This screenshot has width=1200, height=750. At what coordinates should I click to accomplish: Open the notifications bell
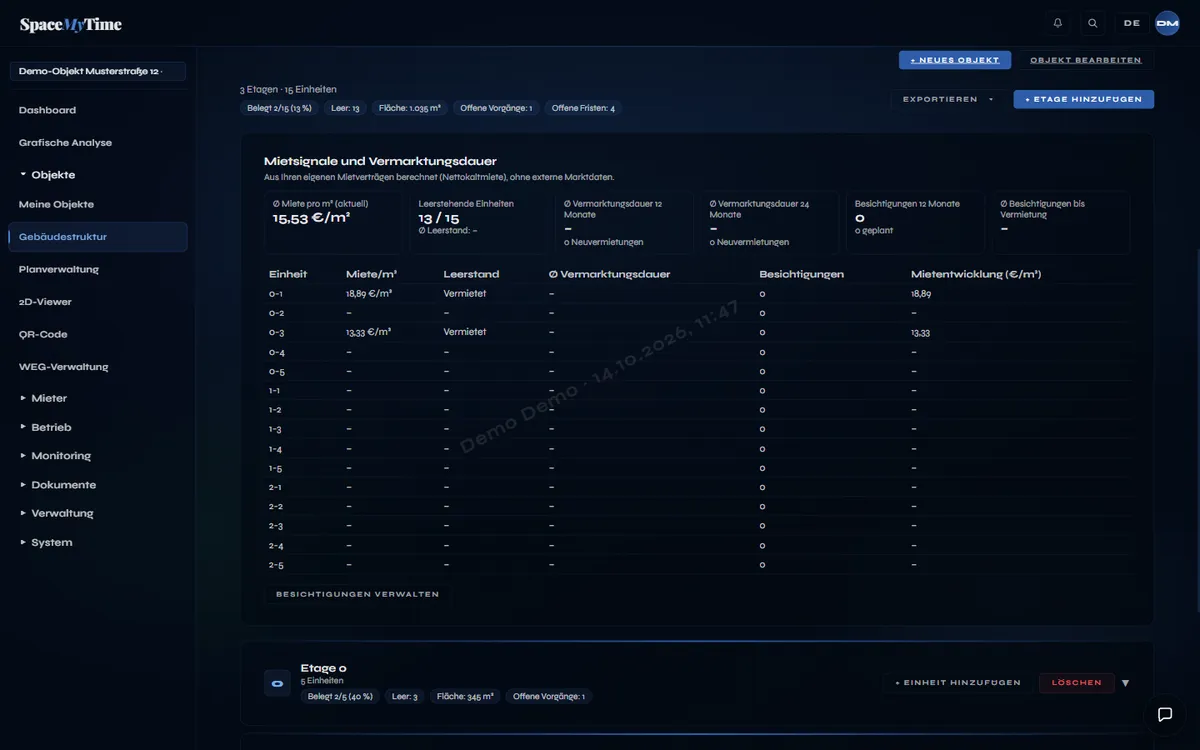click(1058, 23)
